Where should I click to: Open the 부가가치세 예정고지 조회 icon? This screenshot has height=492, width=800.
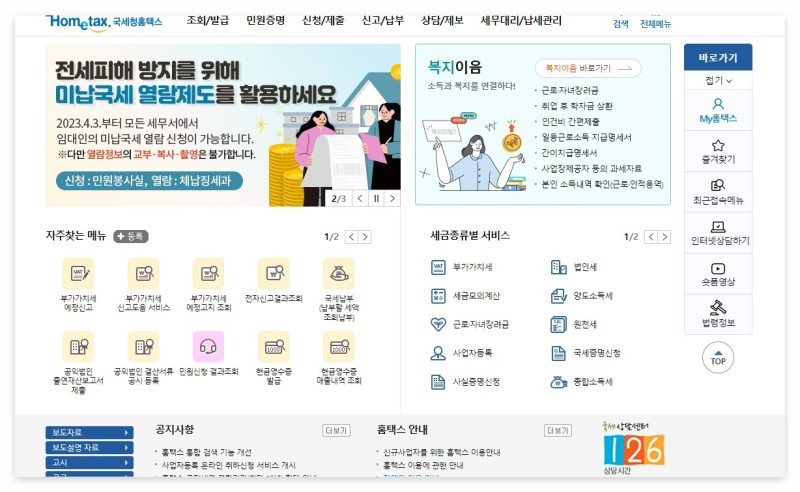(x=208, y=274)
